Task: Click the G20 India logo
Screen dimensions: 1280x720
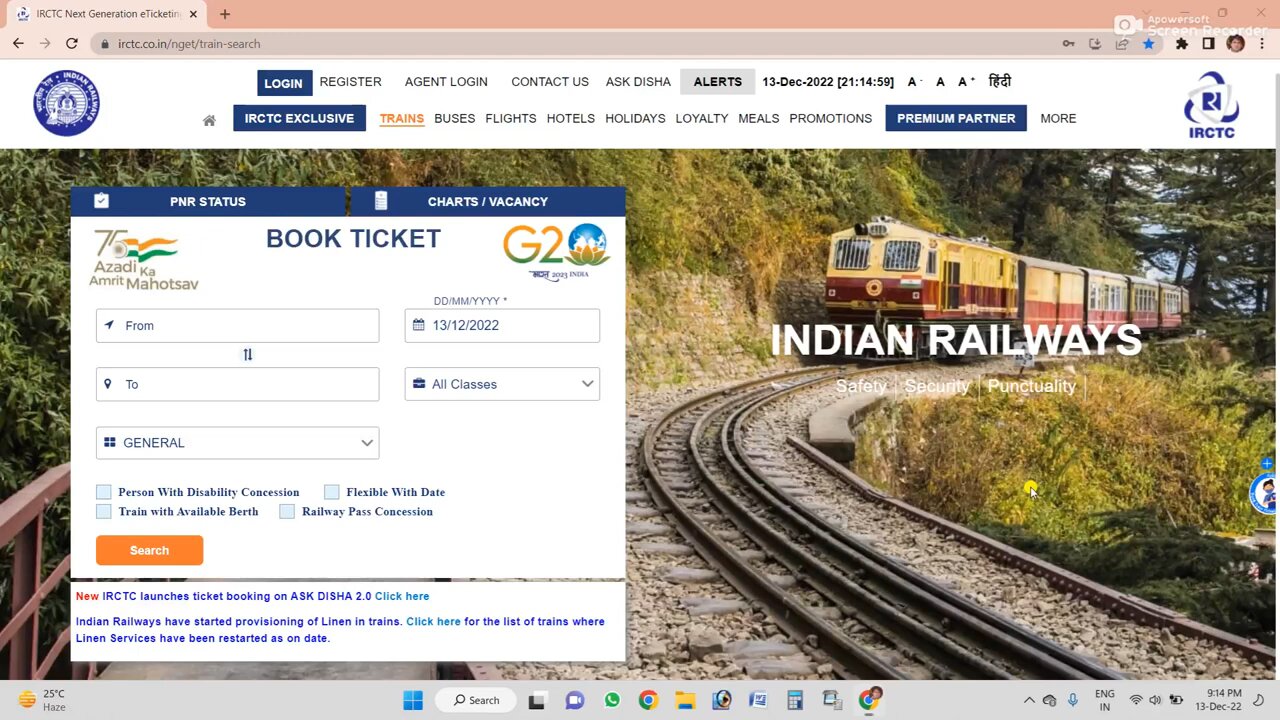Action: [556, 252]
